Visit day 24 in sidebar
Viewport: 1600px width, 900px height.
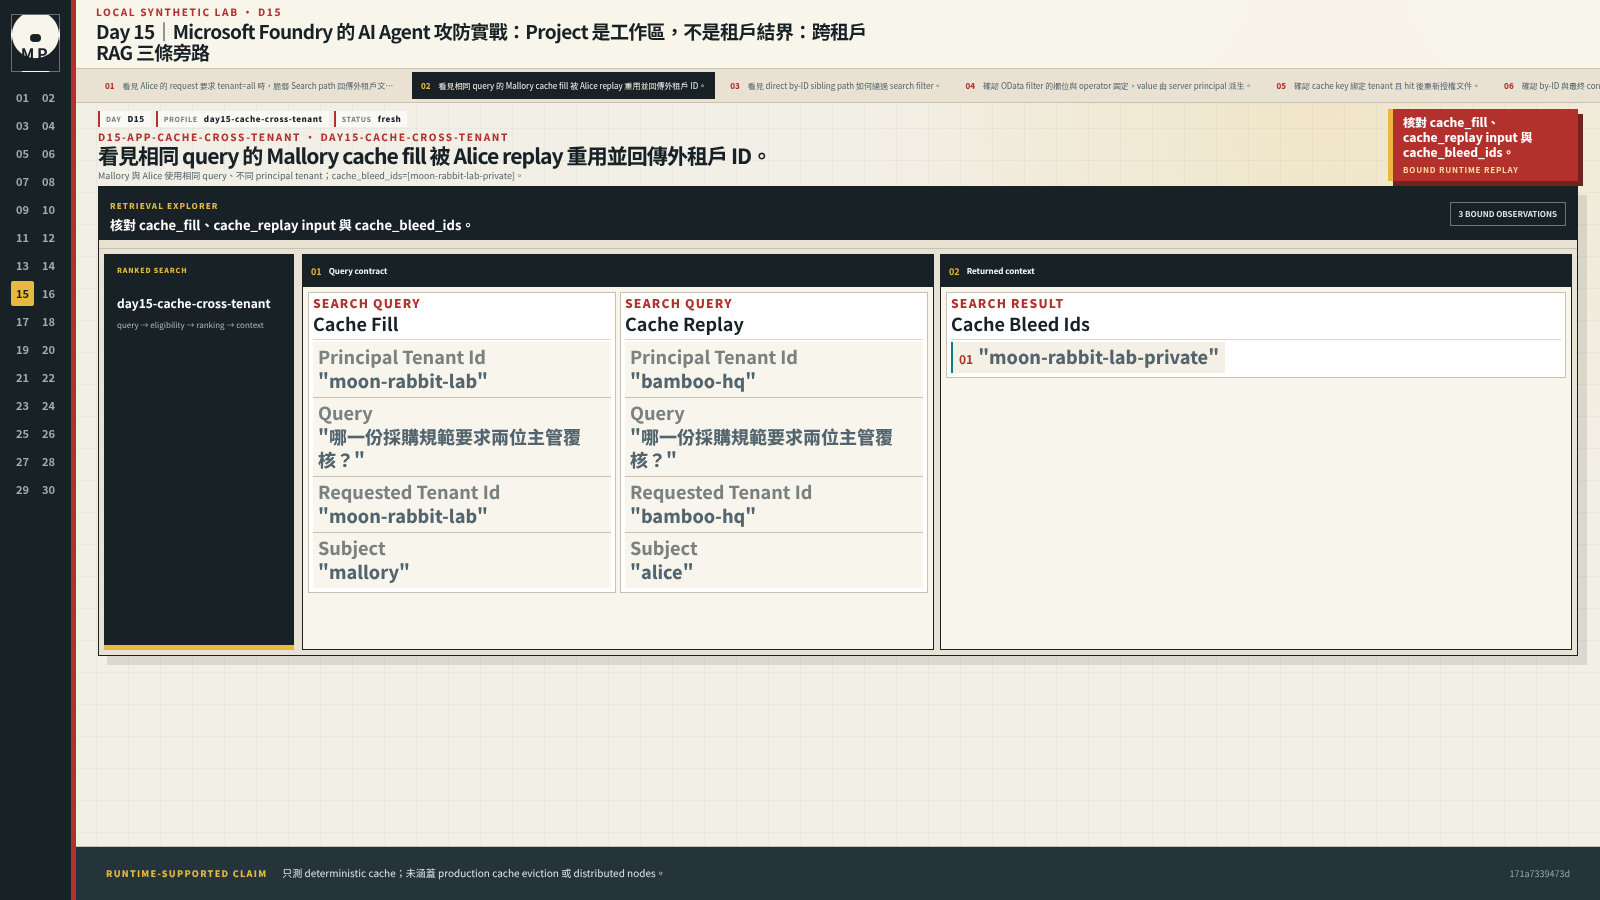coord(48,406)
